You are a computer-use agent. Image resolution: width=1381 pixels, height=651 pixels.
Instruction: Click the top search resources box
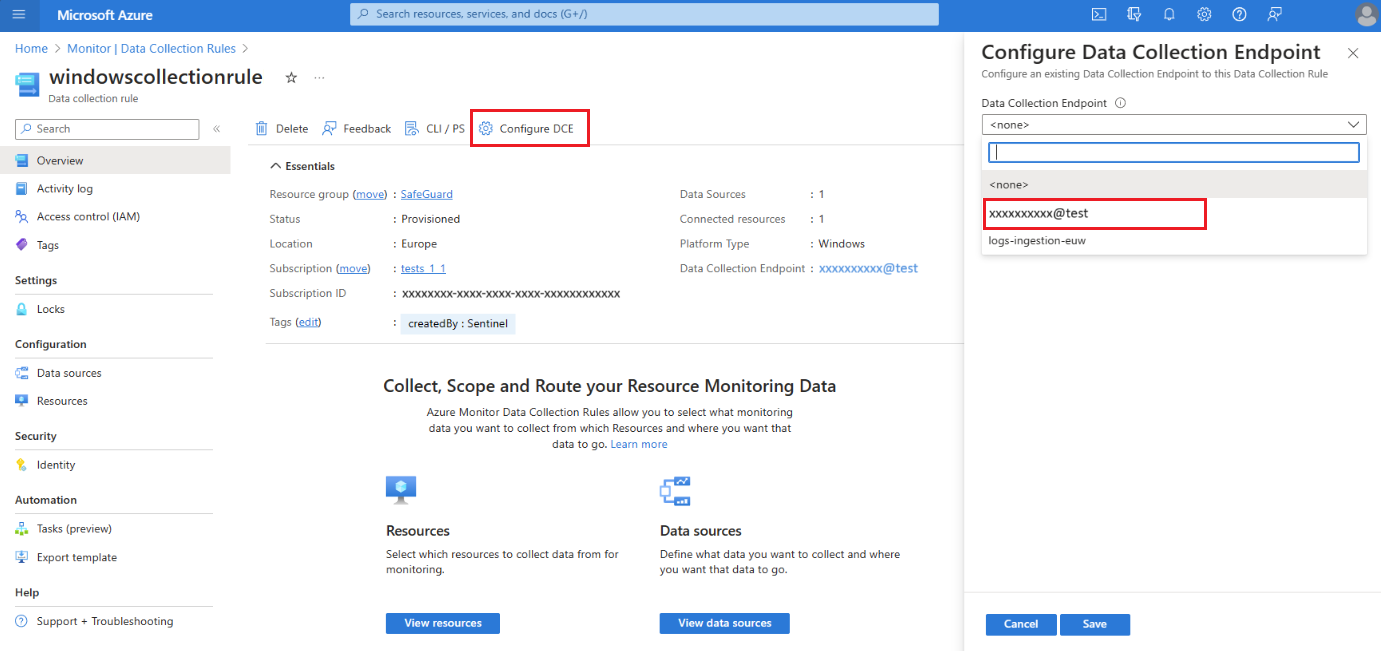click(644, 14)
